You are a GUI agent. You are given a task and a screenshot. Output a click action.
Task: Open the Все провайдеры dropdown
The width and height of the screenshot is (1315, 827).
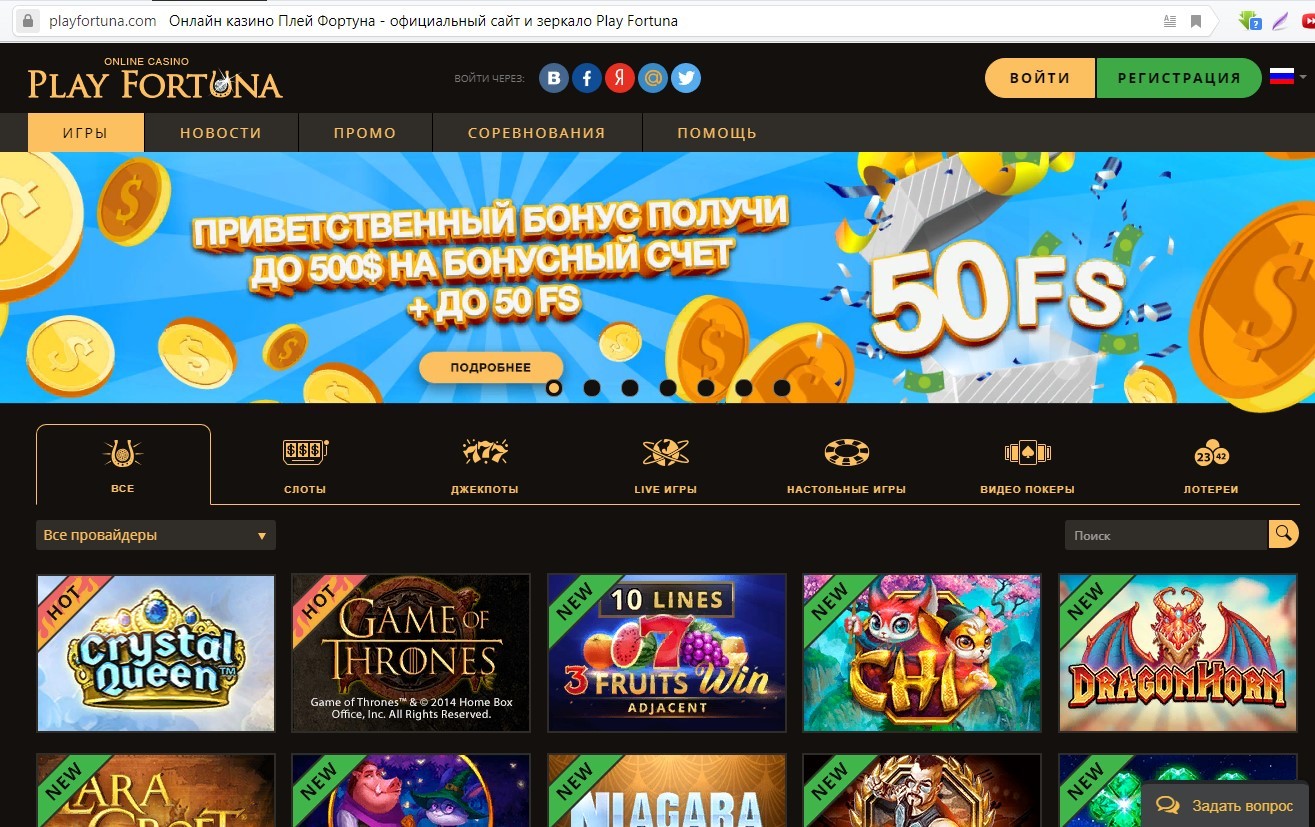coord(156,535)
